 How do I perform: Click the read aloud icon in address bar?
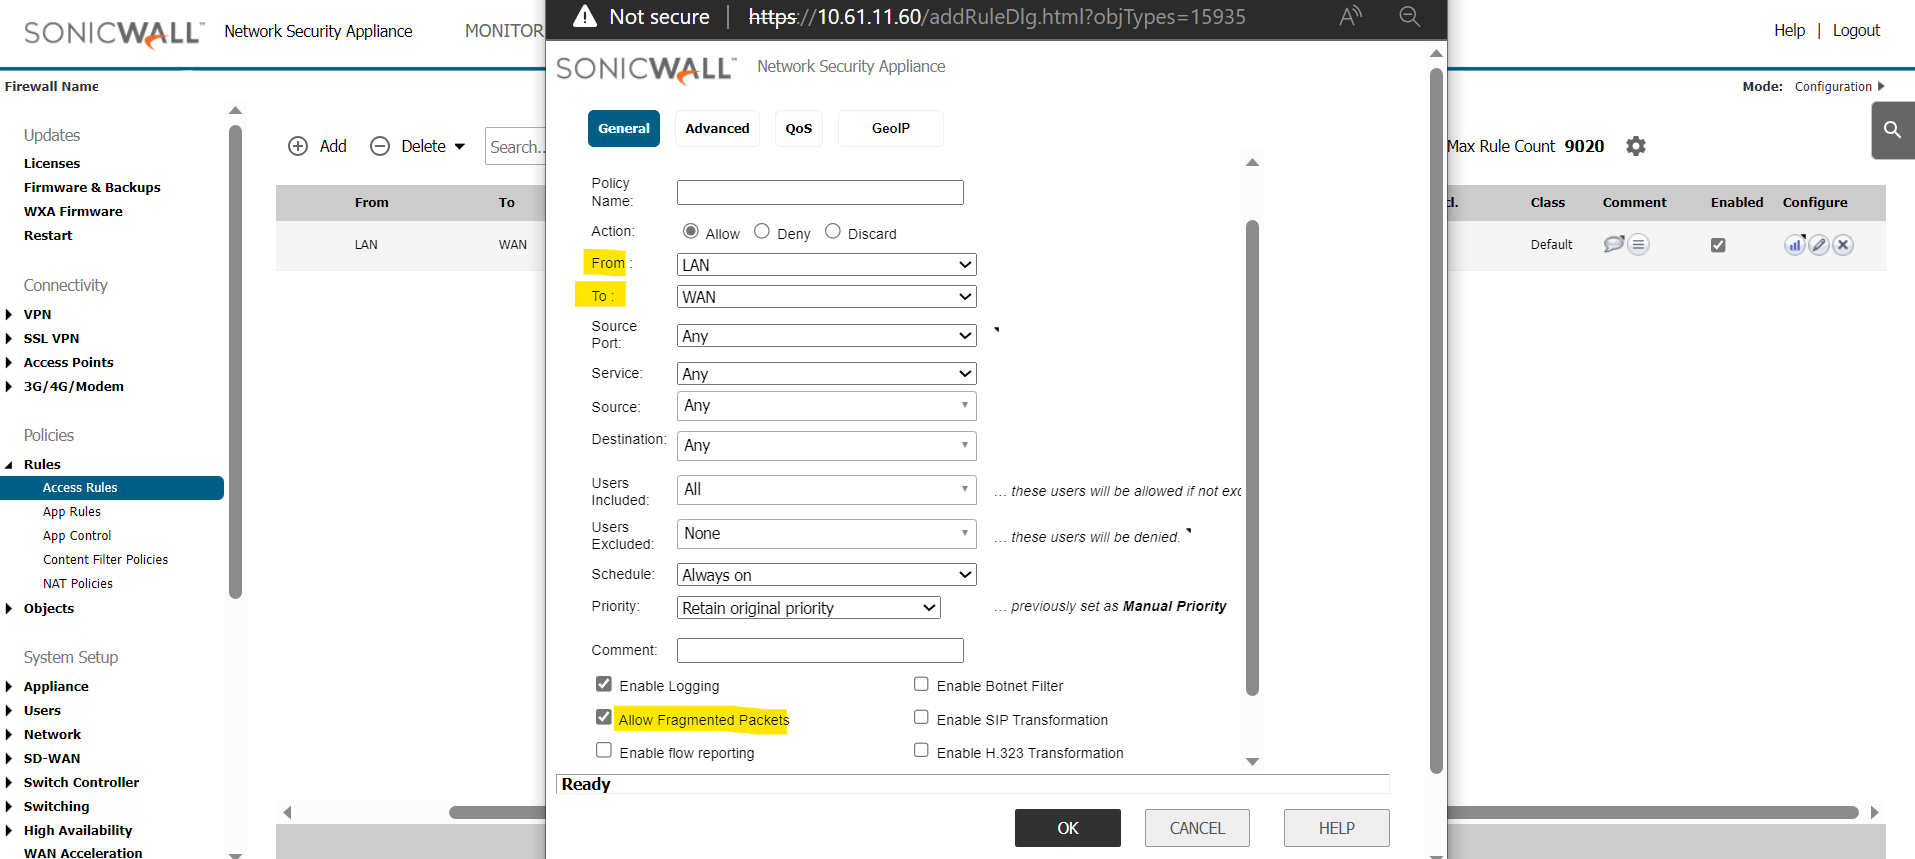pos(1350,17)
